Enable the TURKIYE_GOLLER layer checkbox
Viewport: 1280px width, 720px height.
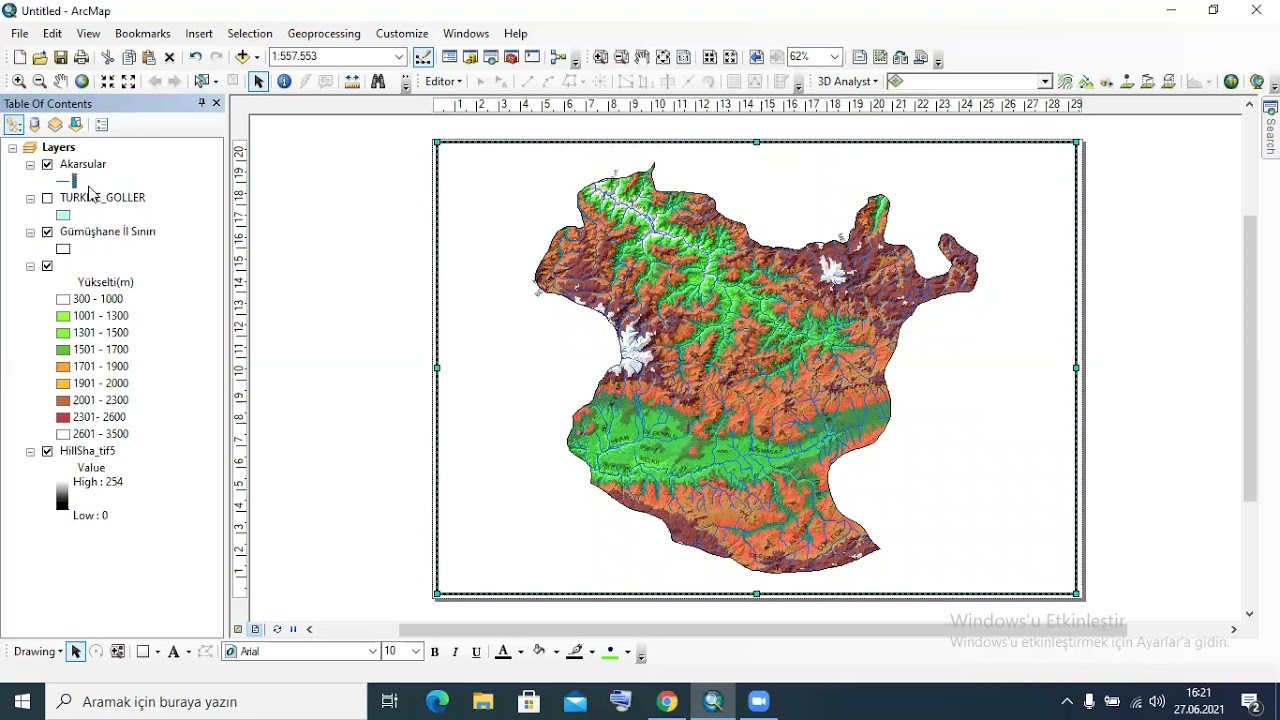[47, 198]
